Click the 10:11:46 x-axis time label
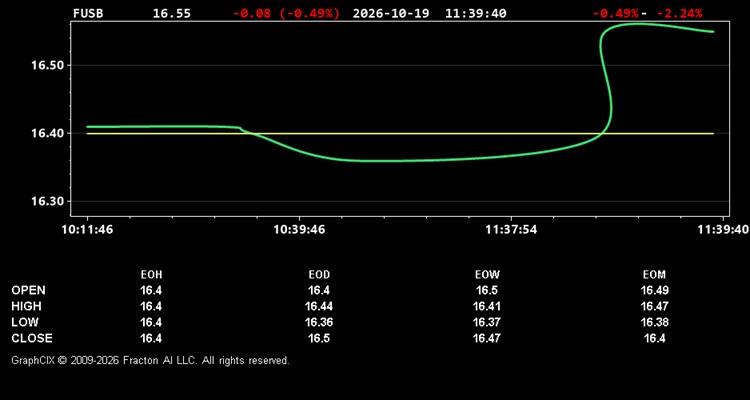The height and width of the screenshot is (400, 750). point(88,230)
